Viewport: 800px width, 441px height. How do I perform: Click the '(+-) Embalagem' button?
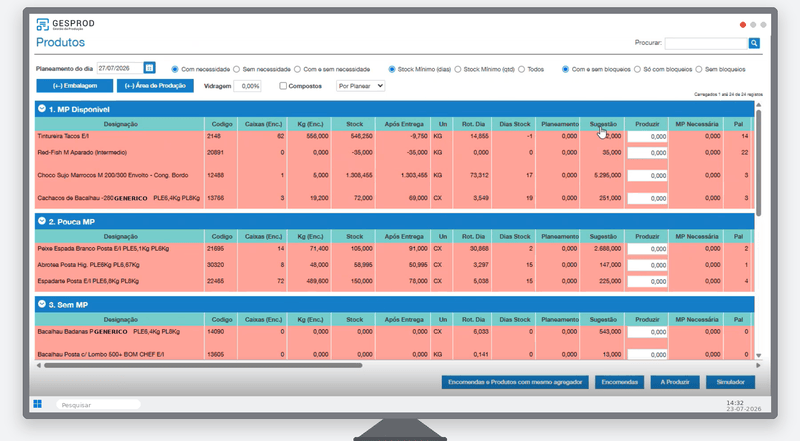pyautogui.click(x=74, y=86)
